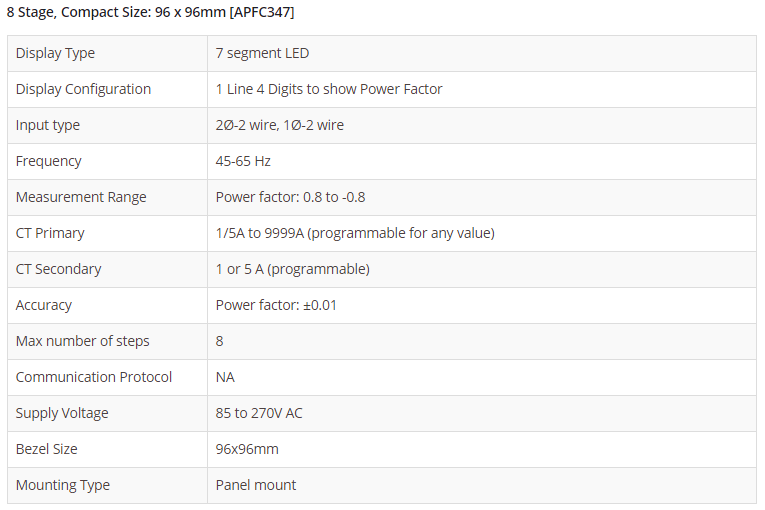Click the Communication Protocol label
This screenshot has width=765, height=510.
click(94, 377)
